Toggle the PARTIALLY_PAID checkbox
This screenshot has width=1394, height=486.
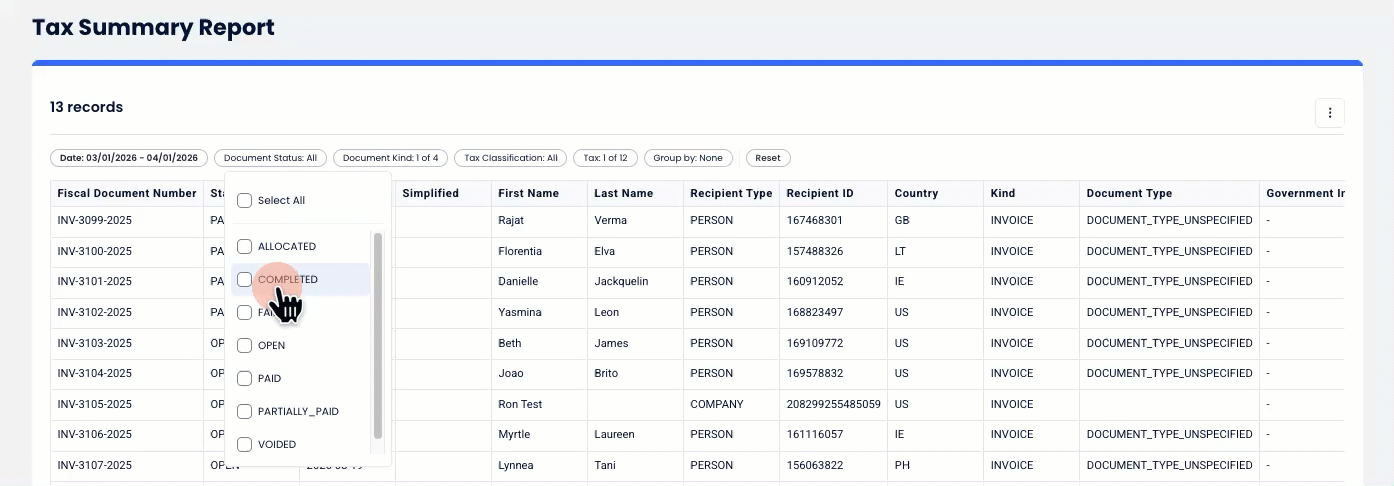point(244,411)
